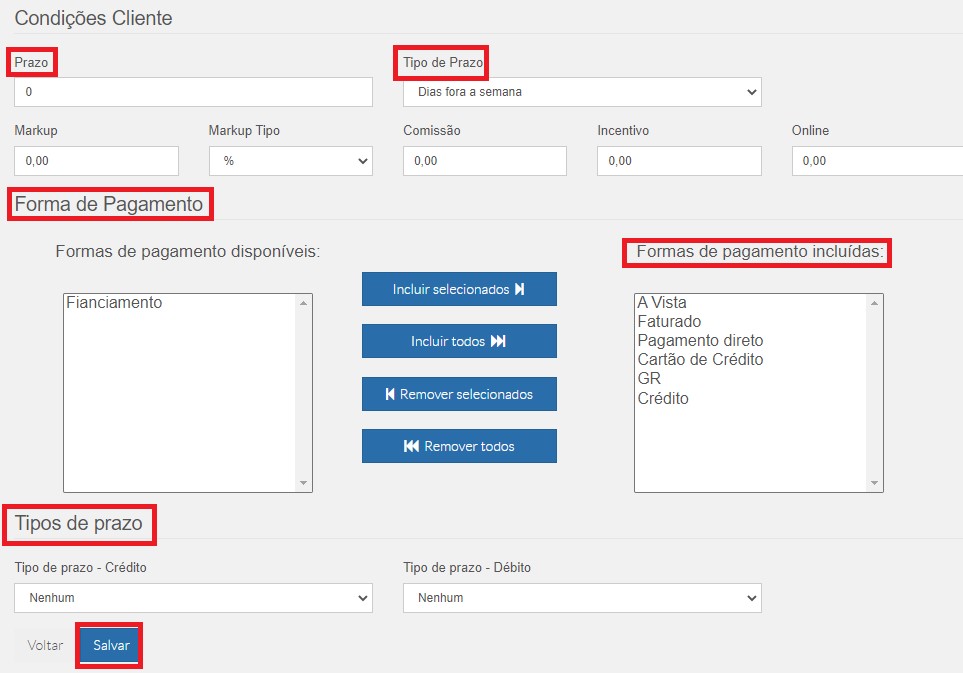This screenshot has width=963, height=673.
Task: Click the Online input field
Action: coord(877,161)
